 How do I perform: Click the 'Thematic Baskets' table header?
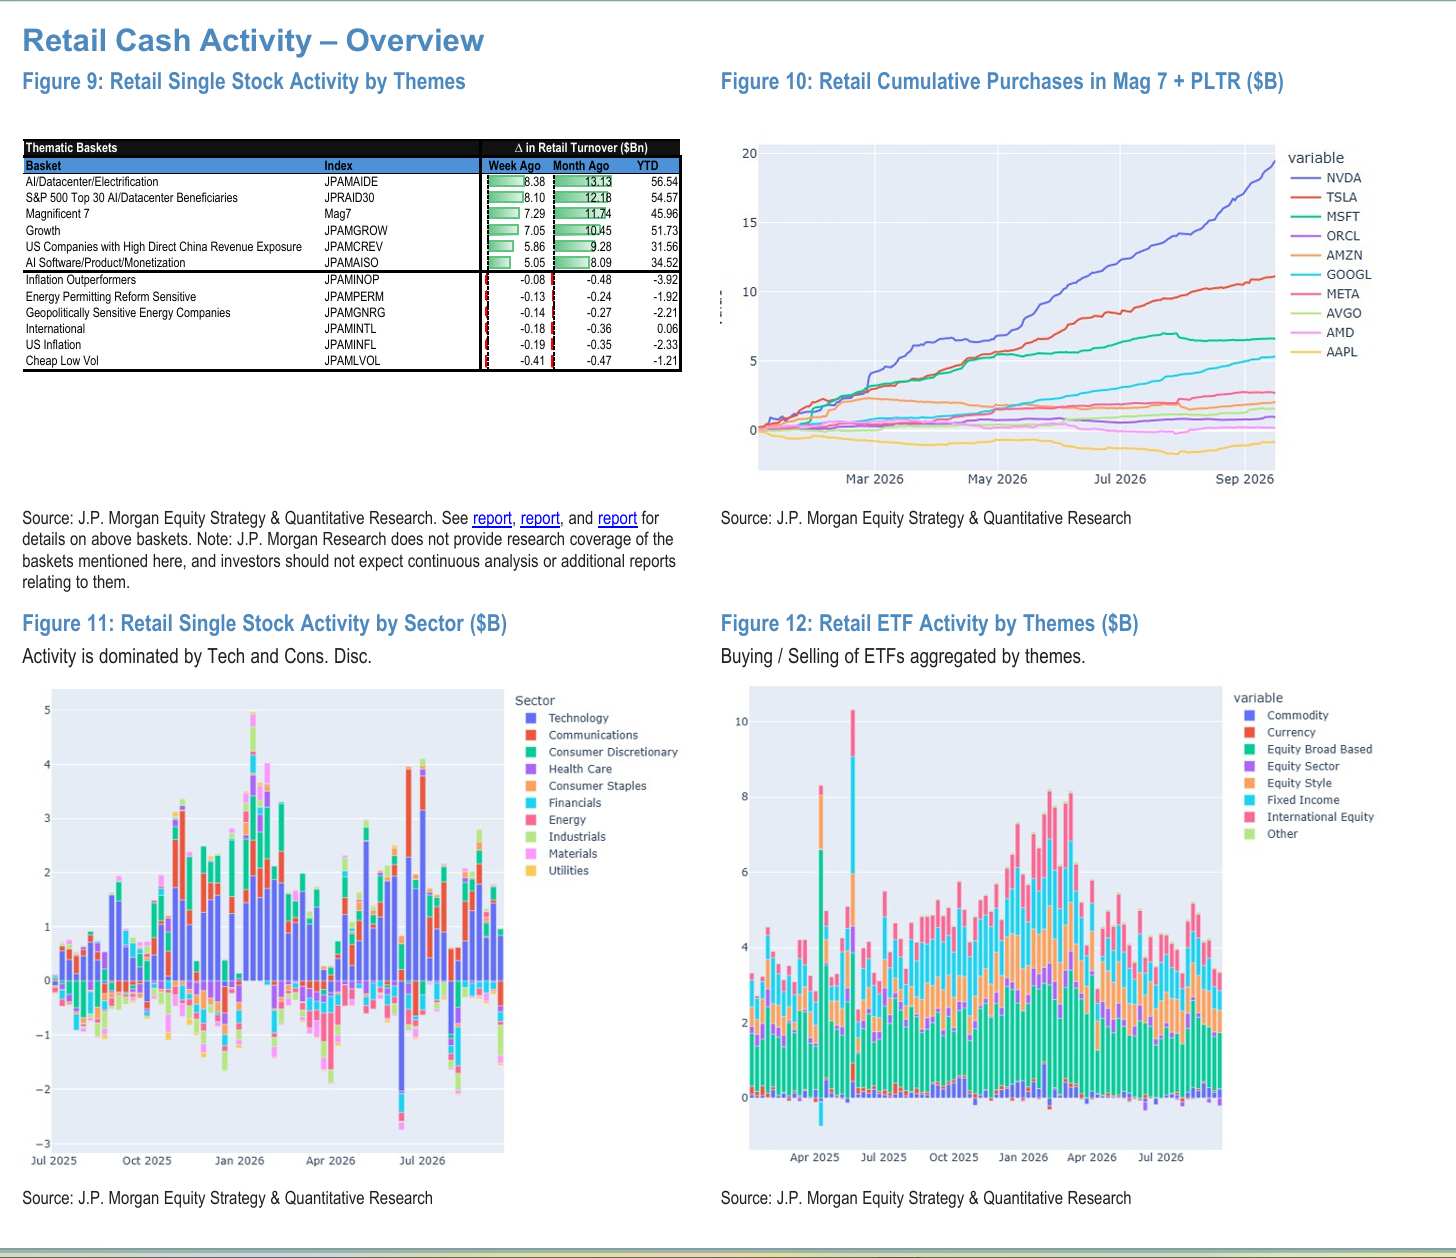coord(71,148)
